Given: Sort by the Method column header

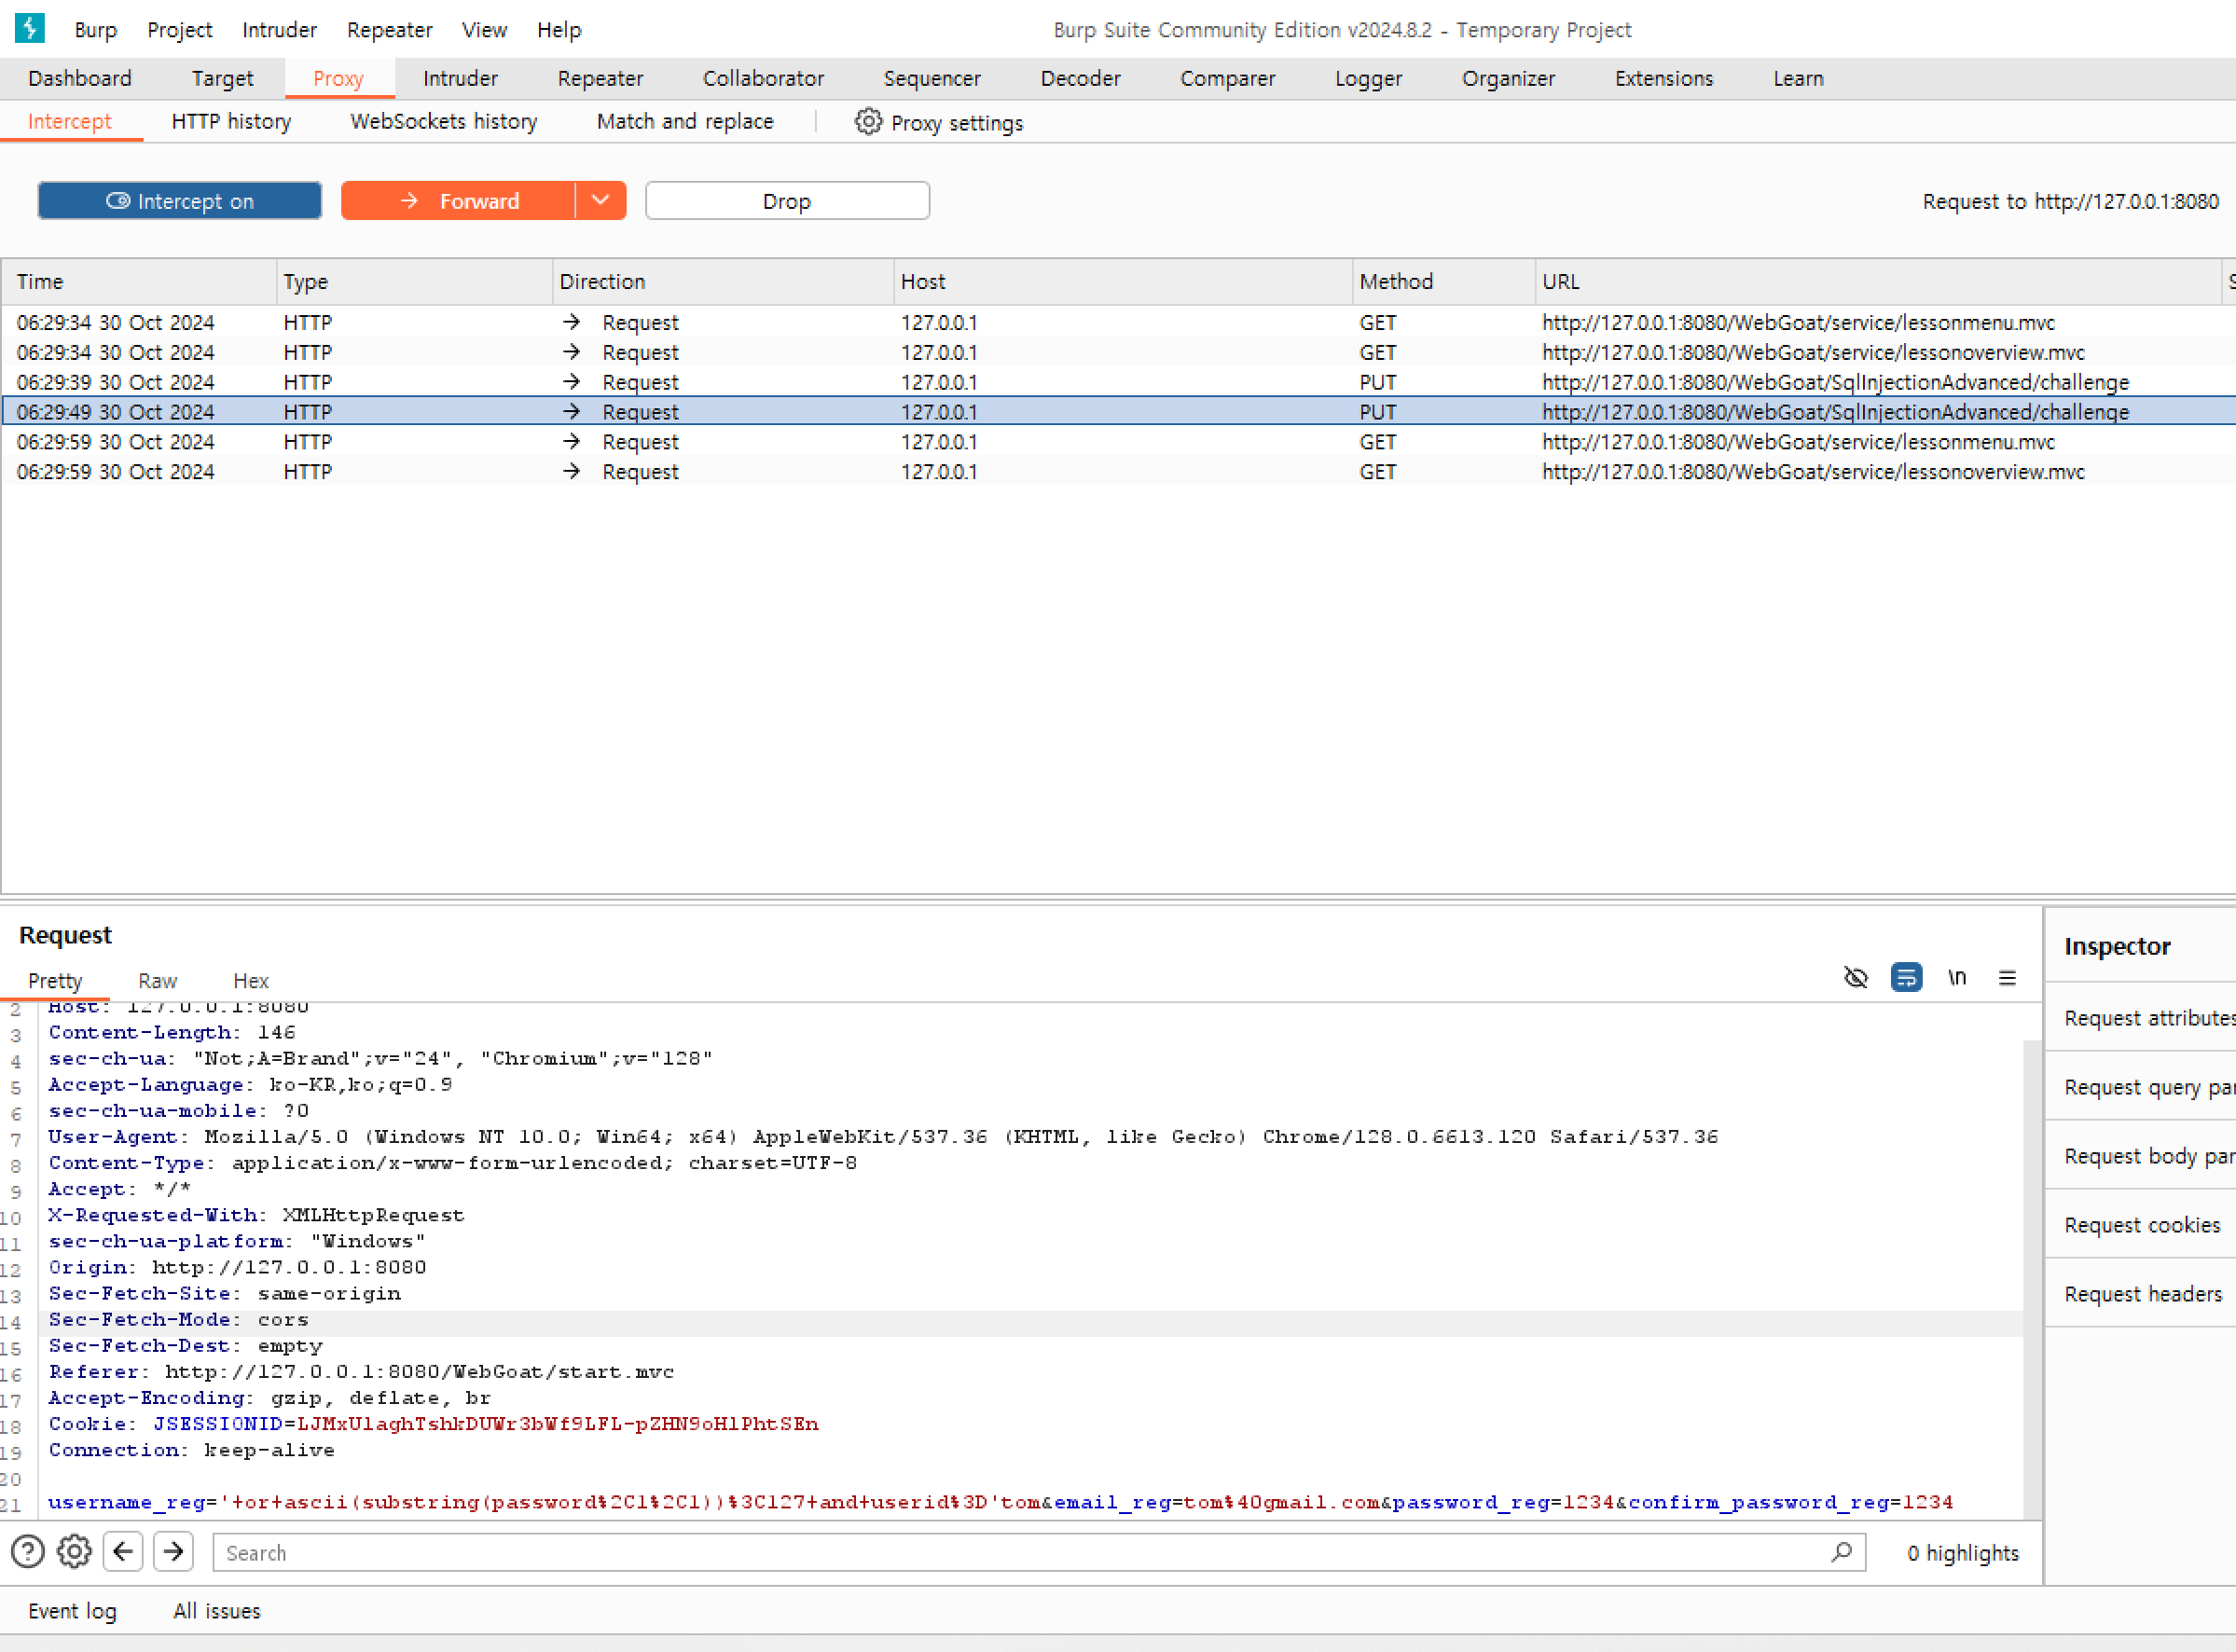Looking at the screenshot, I should tap(1444, 282).
